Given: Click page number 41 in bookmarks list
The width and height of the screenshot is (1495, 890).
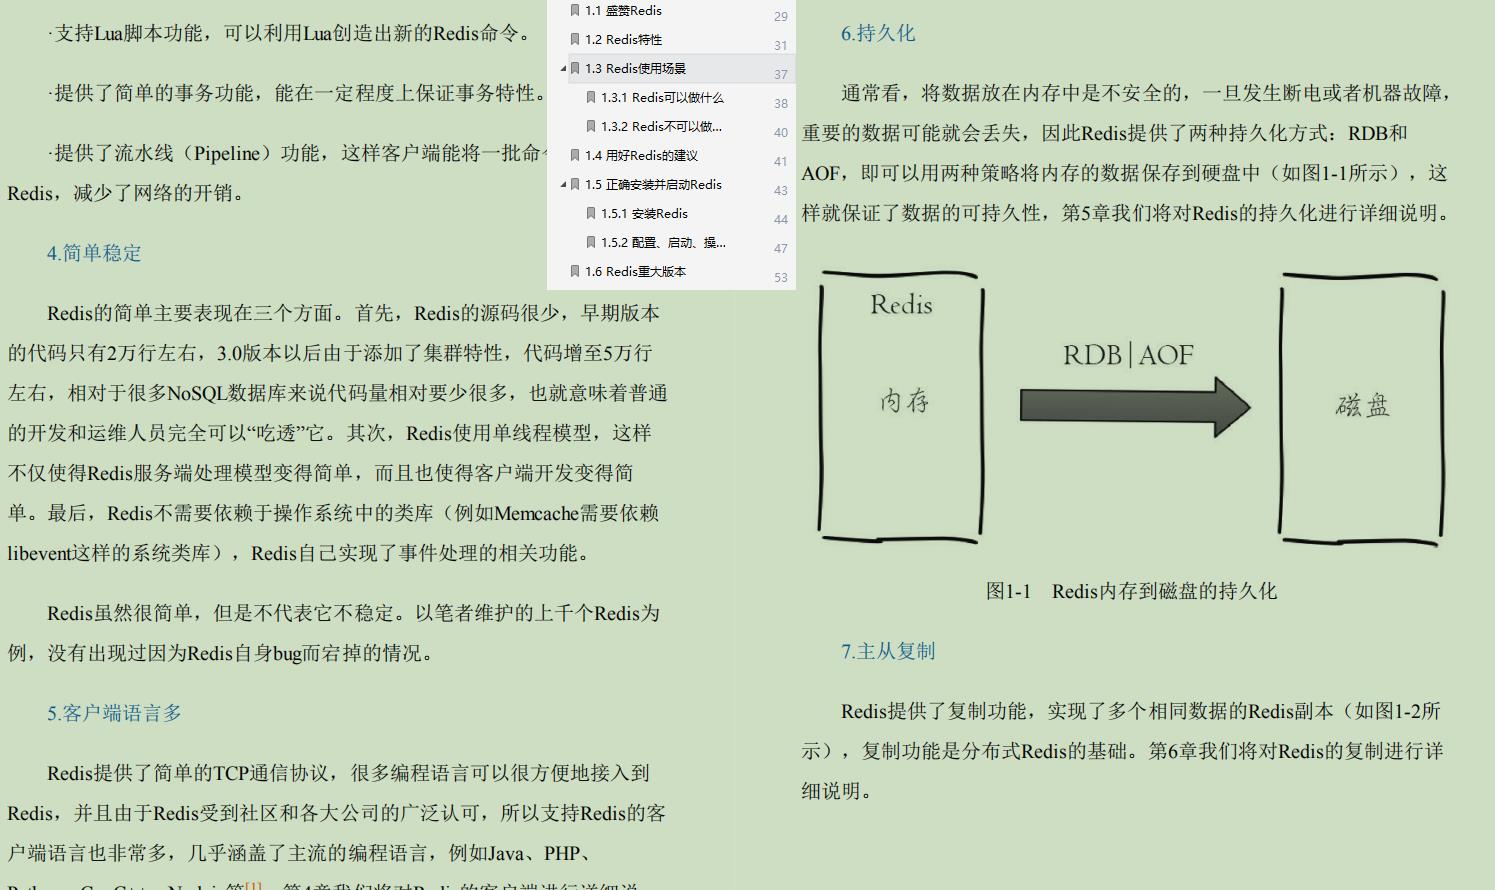Looking at the screenshot, I should point(781,162).
